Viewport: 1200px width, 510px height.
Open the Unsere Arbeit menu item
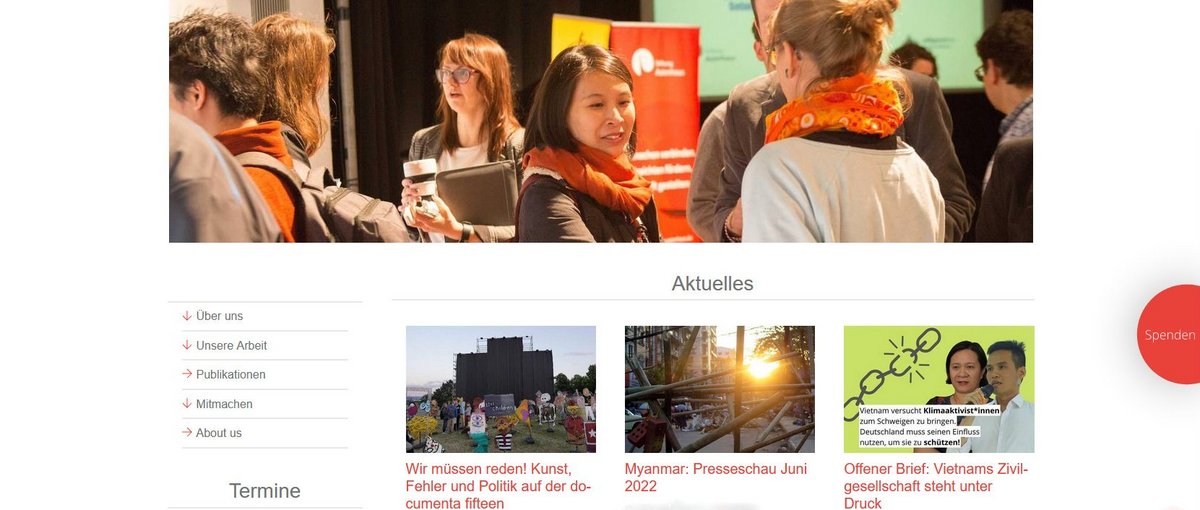coord(232,346)
